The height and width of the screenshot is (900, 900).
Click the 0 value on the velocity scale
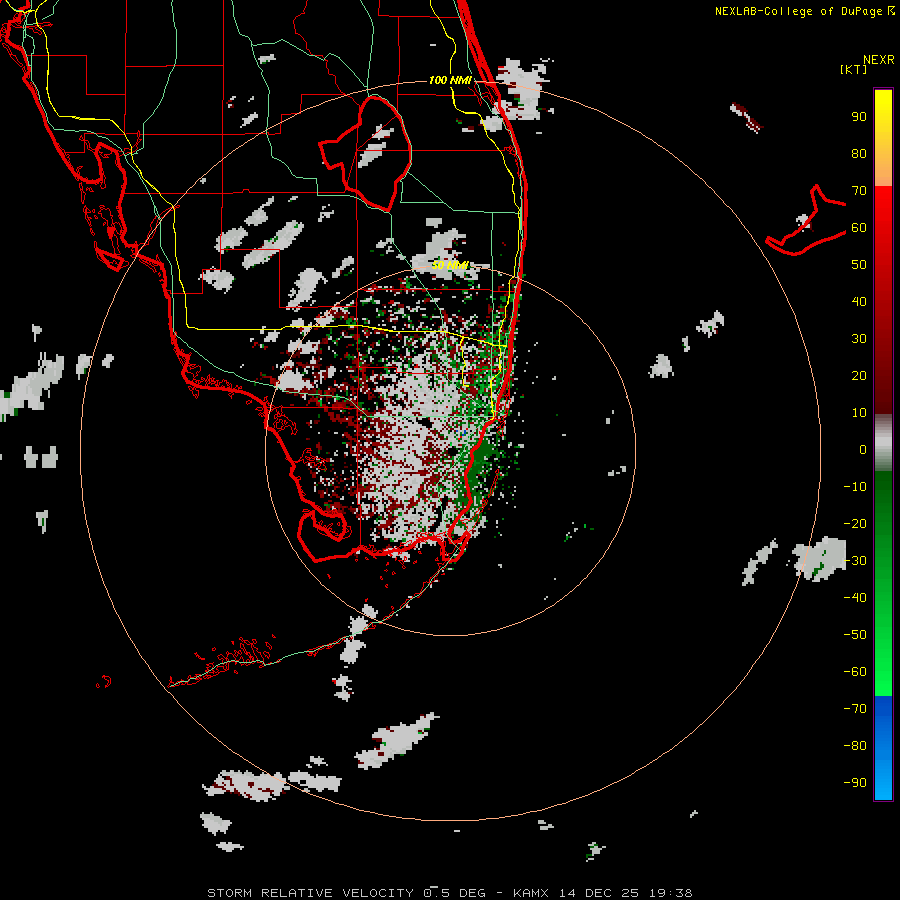point(863,449)
